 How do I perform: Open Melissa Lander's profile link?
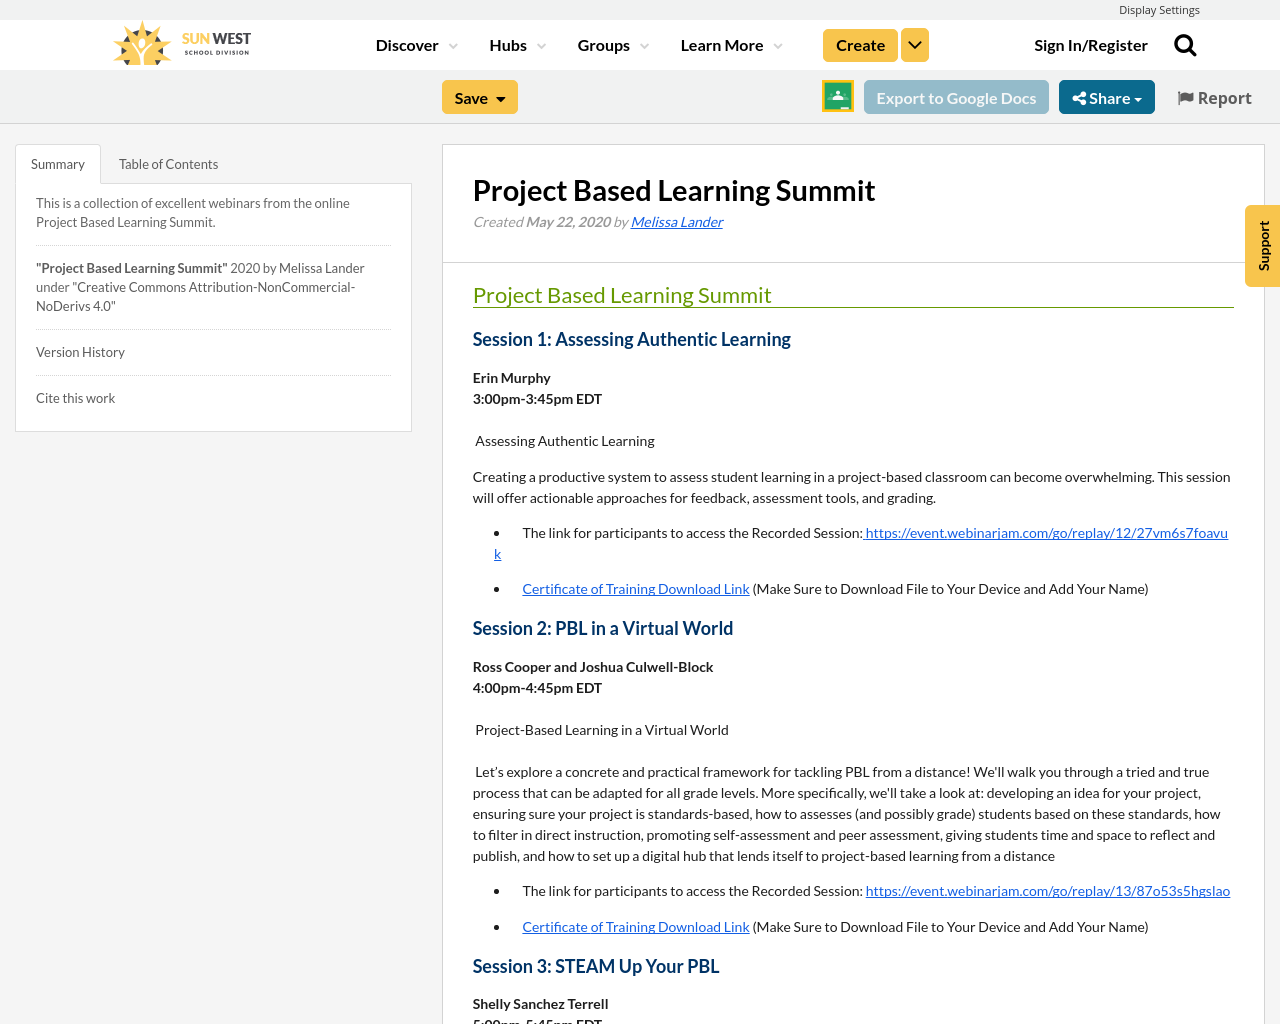point(676,220)
